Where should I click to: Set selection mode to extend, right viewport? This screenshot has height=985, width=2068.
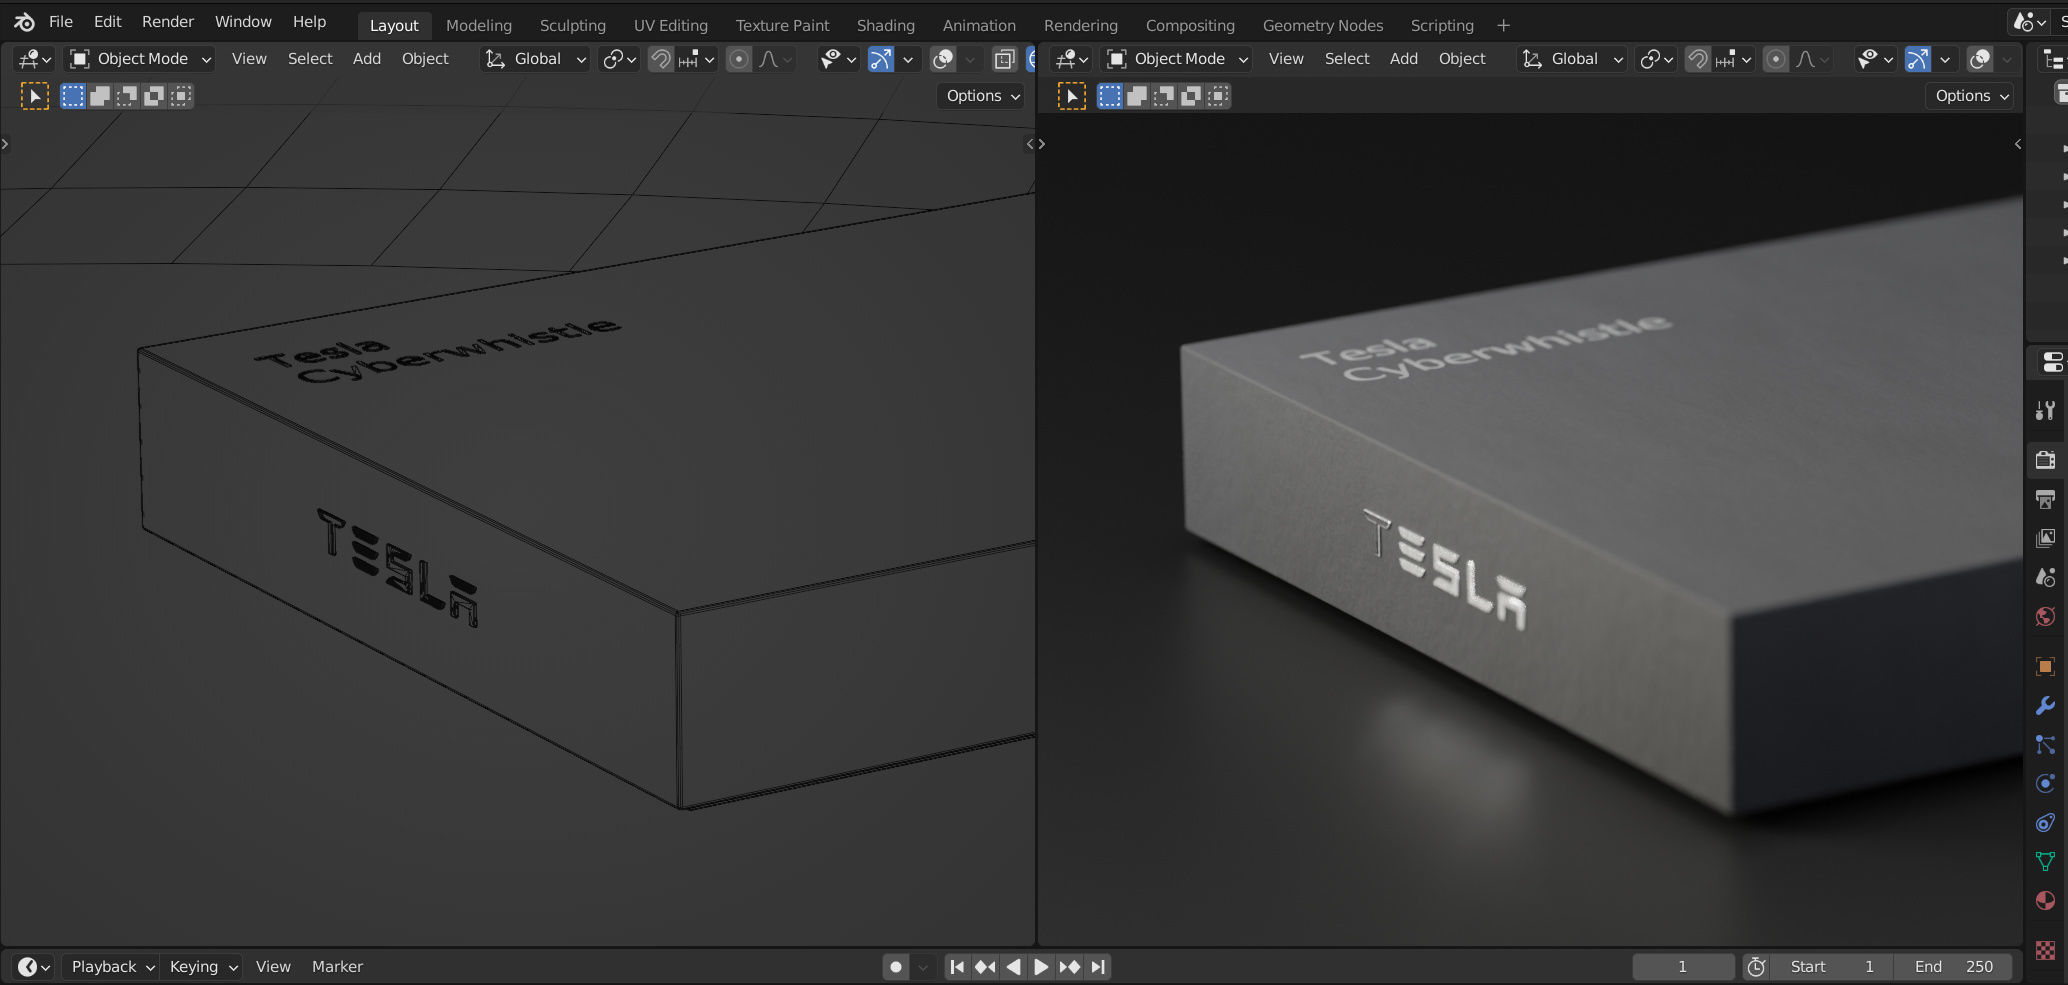click(x=1137, y=96)
